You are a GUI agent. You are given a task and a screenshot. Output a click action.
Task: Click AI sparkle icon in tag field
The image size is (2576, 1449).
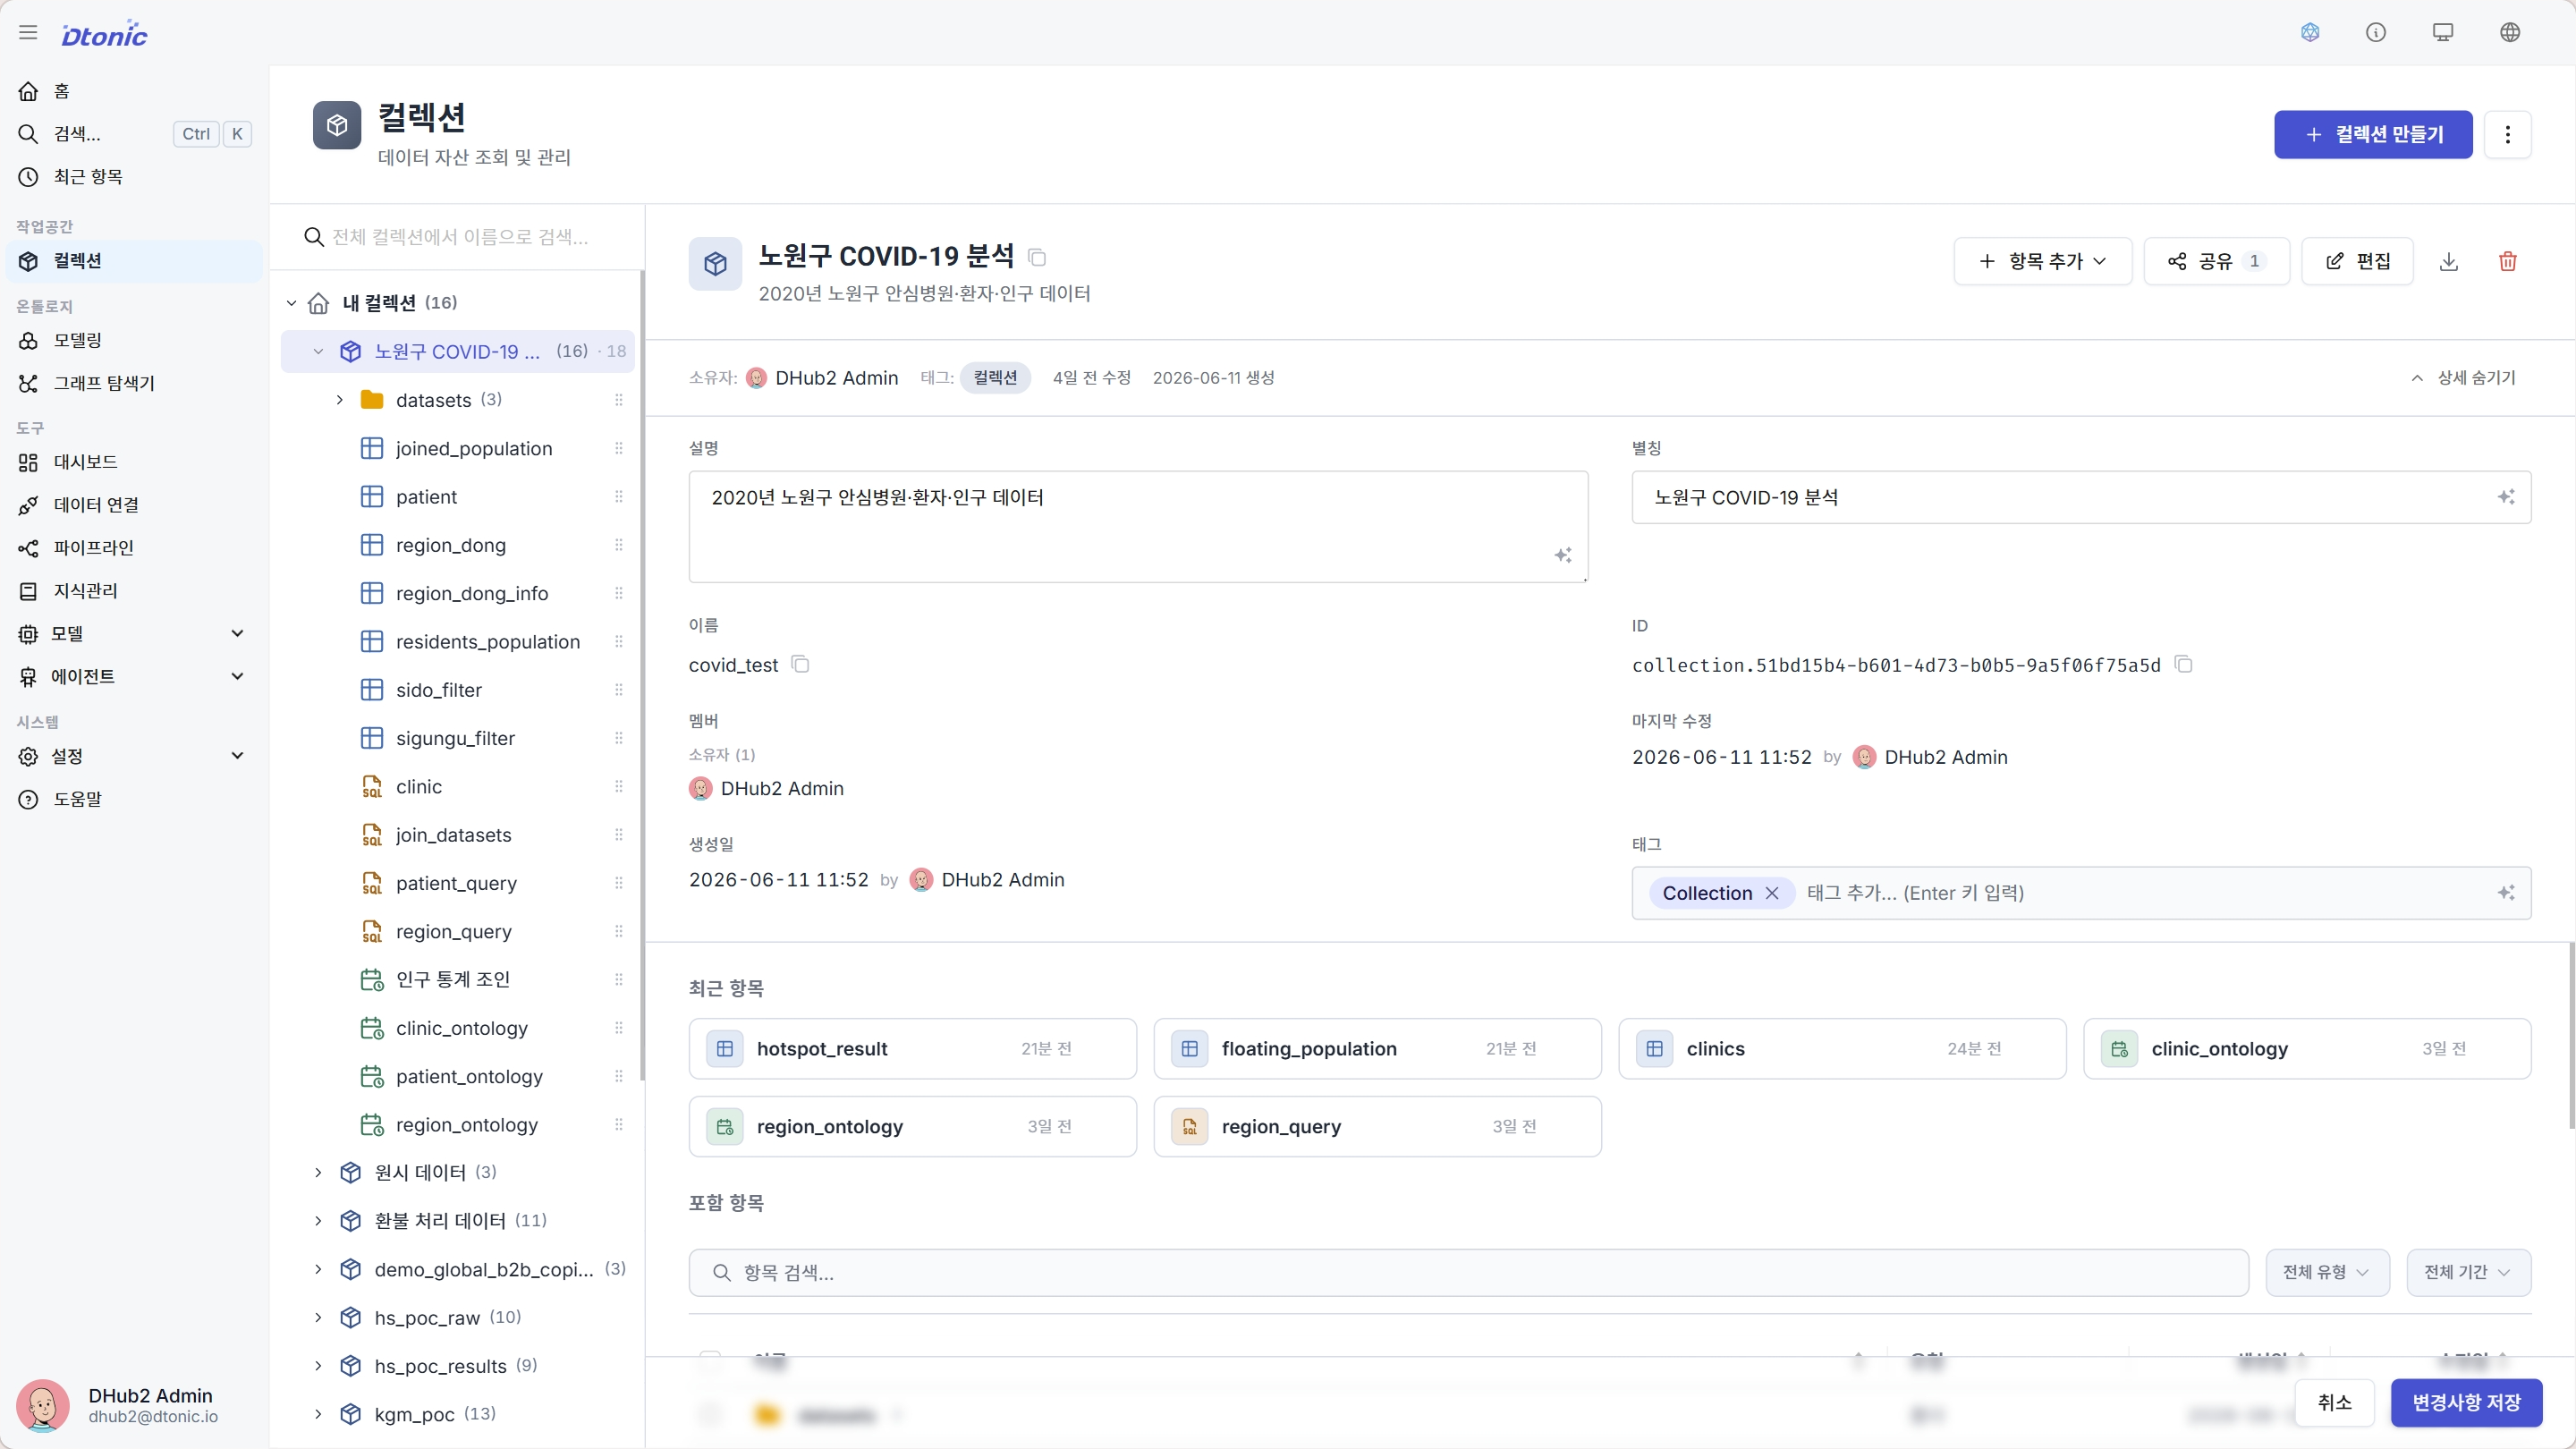tap(2506, 892)
